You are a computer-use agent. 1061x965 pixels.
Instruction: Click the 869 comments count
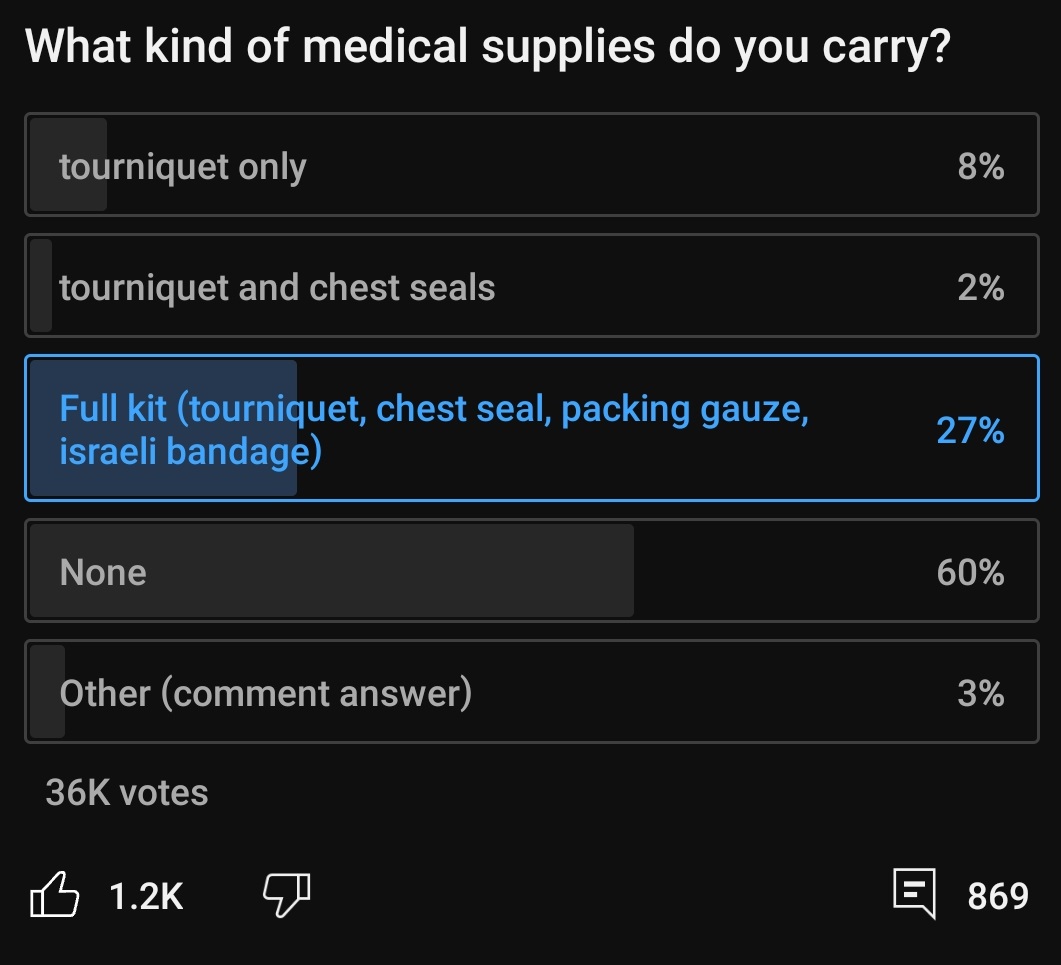coord(997,895)
